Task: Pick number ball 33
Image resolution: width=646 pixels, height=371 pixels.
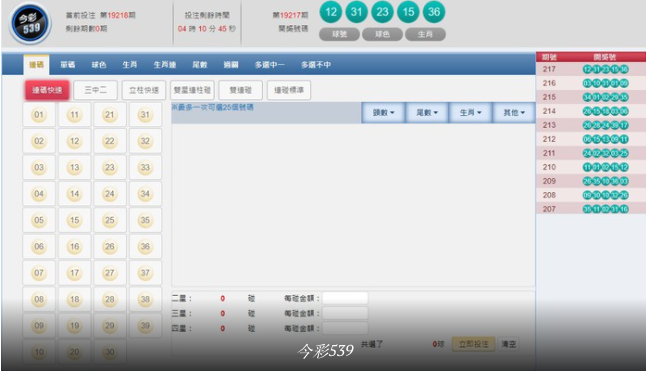Action: coord(145,167)
